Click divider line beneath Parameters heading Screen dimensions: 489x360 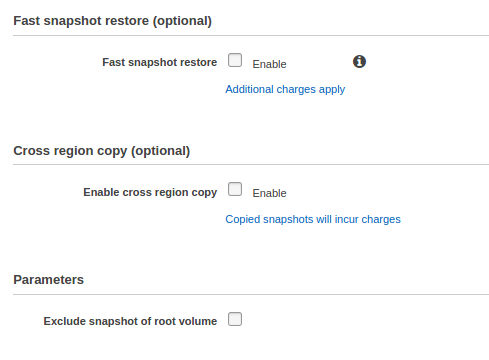point(251,294)
